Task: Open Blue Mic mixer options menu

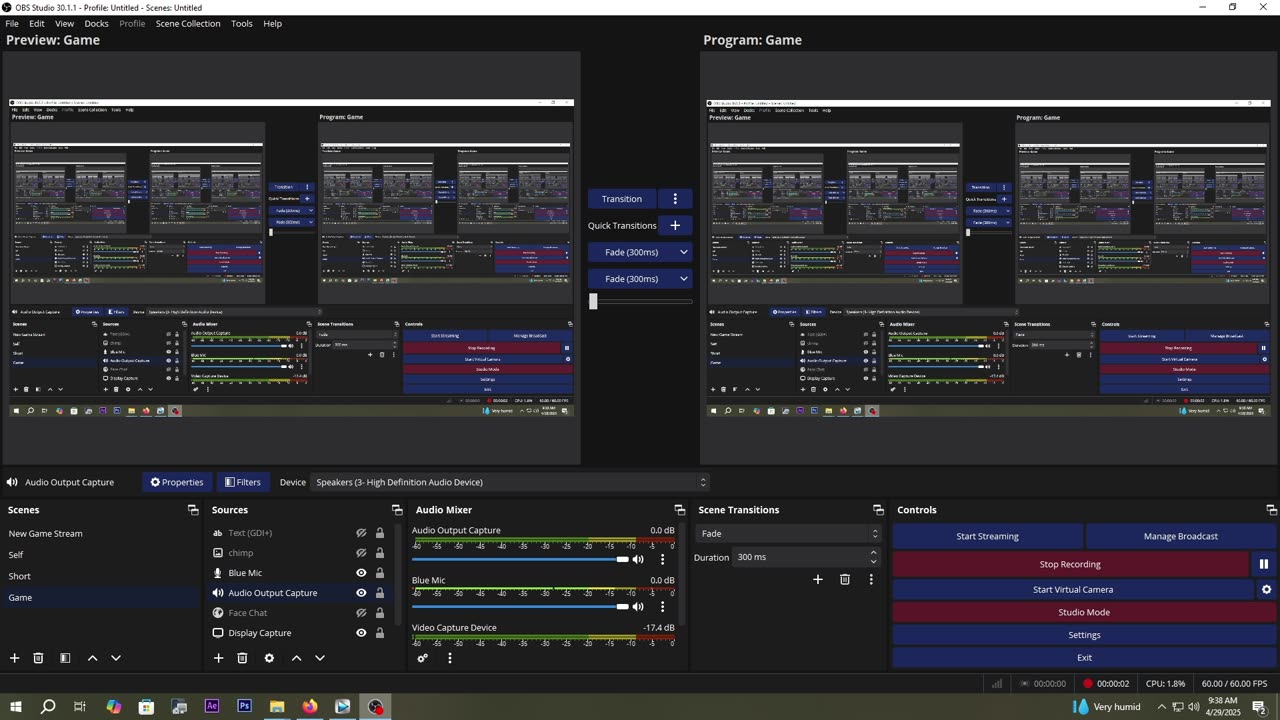Action: pyautogui.click(x=662, y=607)
